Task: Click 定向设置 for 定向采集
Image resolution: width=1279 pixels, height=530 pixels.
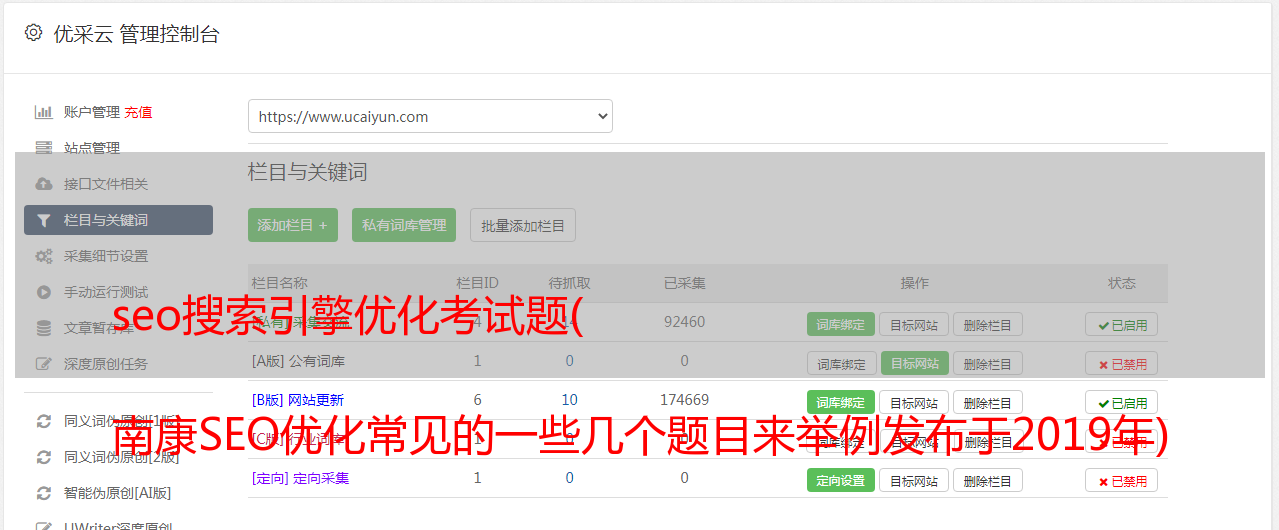Action: pyautogui.click(x=841, y=480)
